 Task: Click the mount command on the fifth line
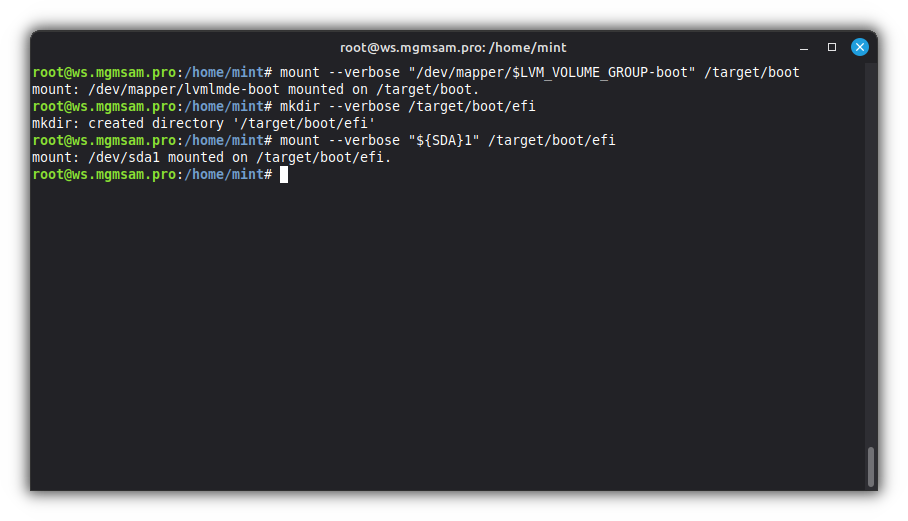click(300, 140)
